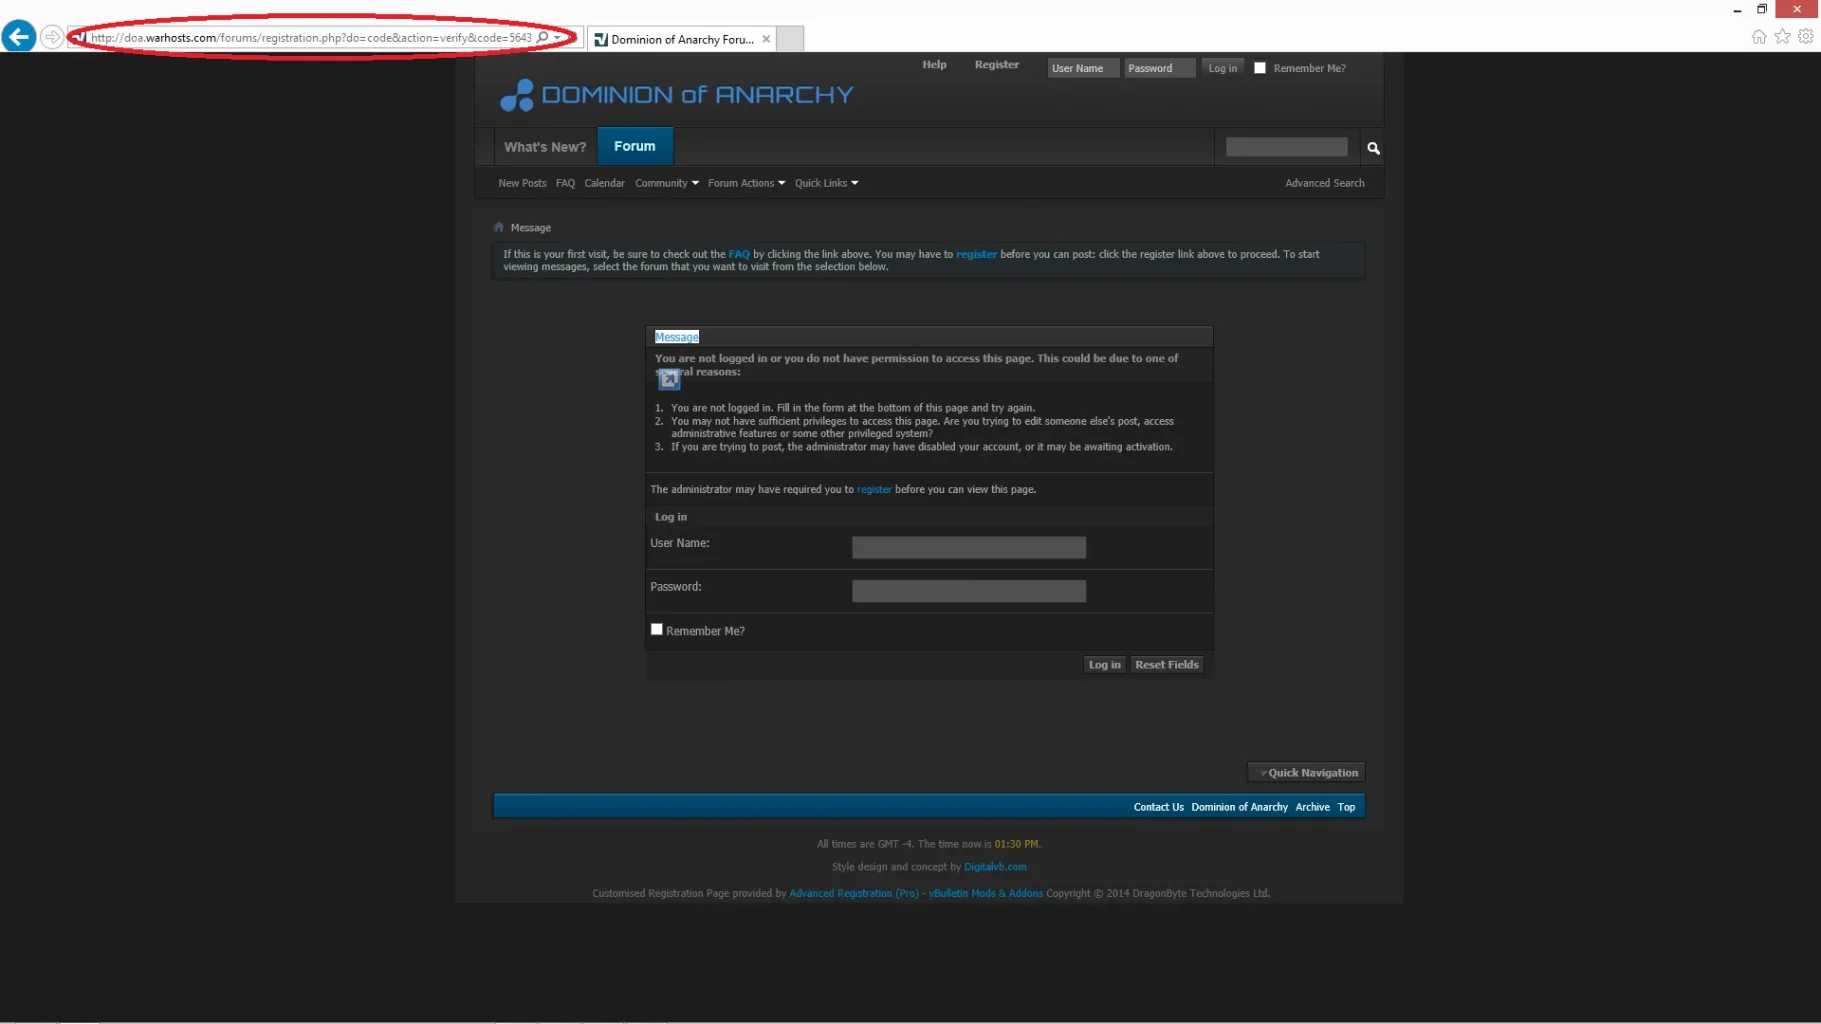
Task: Click the highlighted Message box heading
Action: [x=677, y=337]
